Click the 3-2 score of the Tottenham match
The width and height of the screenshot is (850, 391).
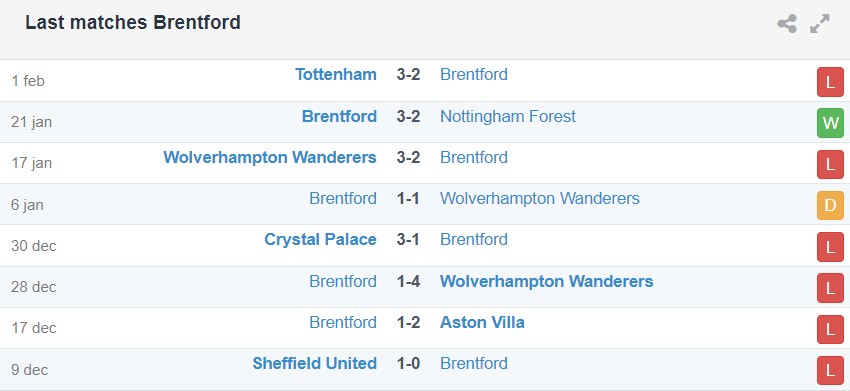[408, 74]
